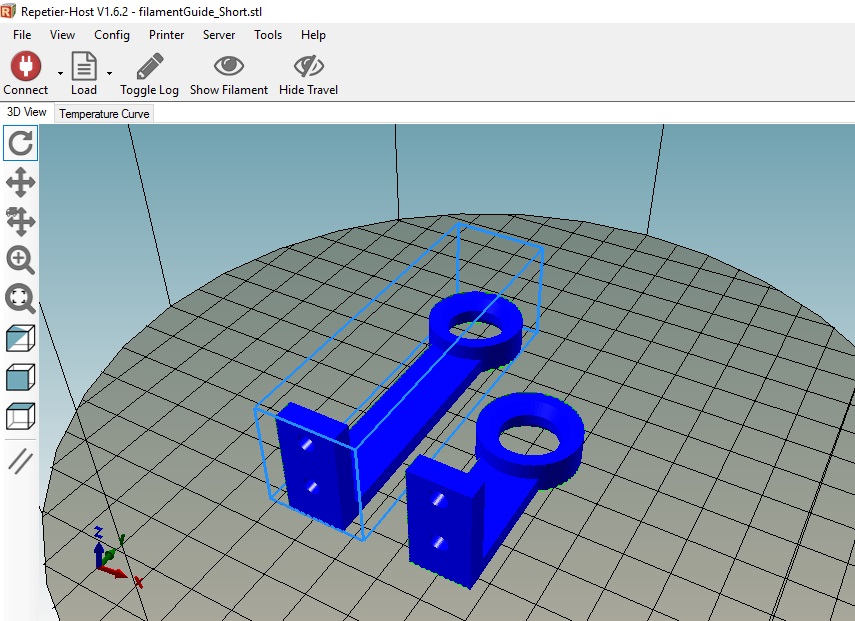Select the Move viewpoint arrows tool
855x621 pixels.
21,182
